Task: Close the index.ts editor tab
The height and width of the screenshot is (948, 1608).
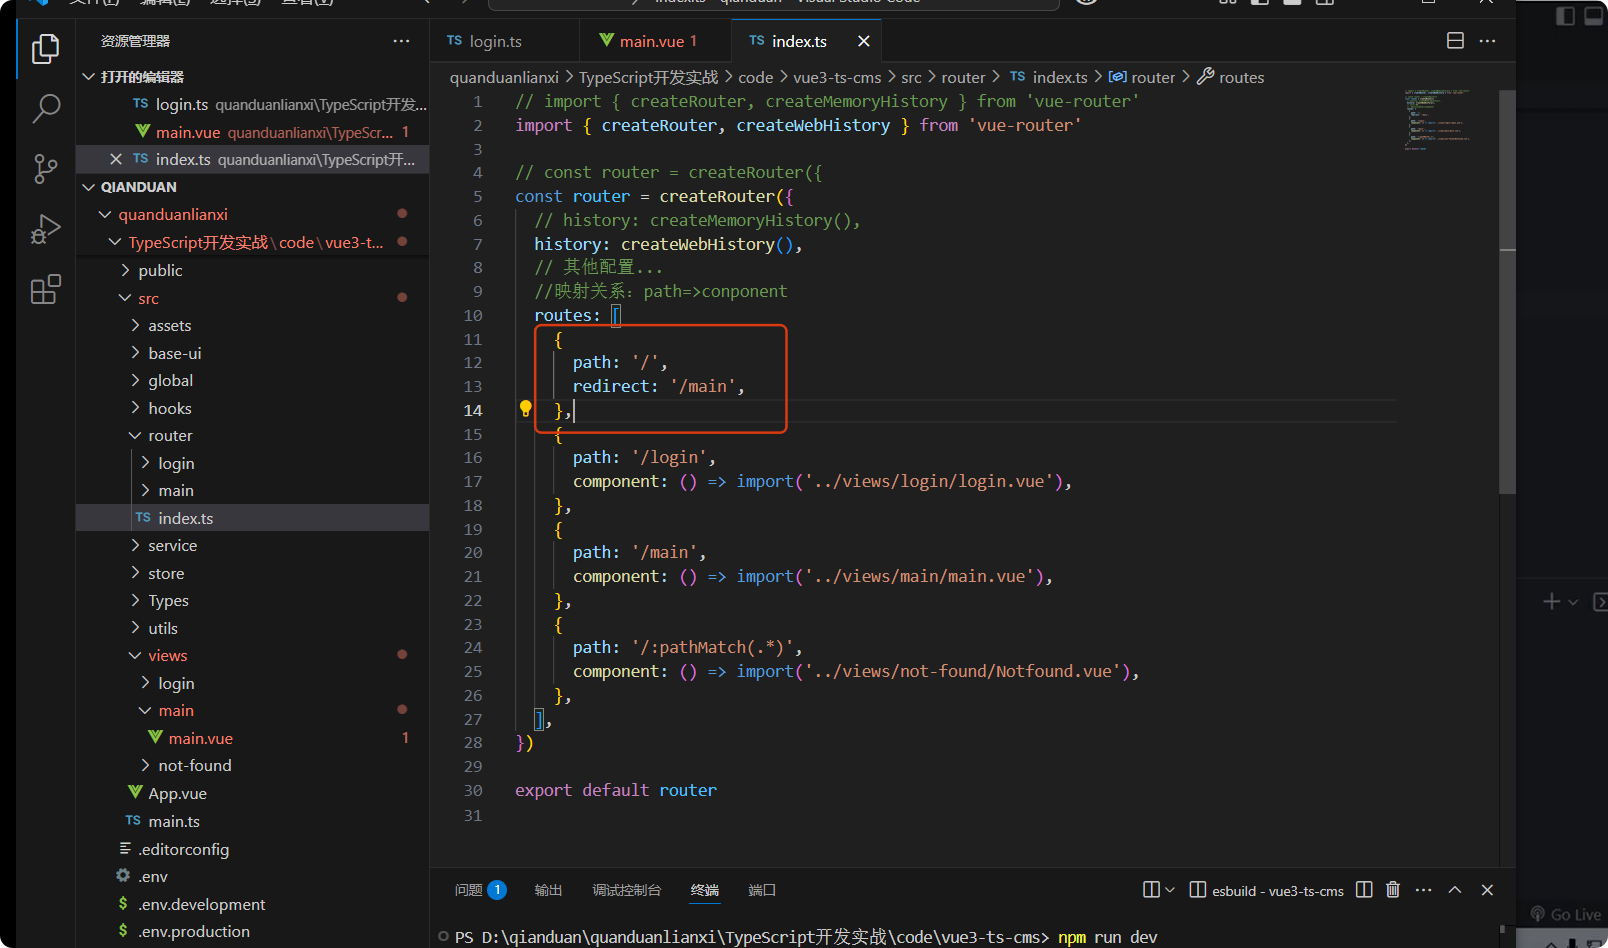Action: pyautogui.click(x=864, y=41)
